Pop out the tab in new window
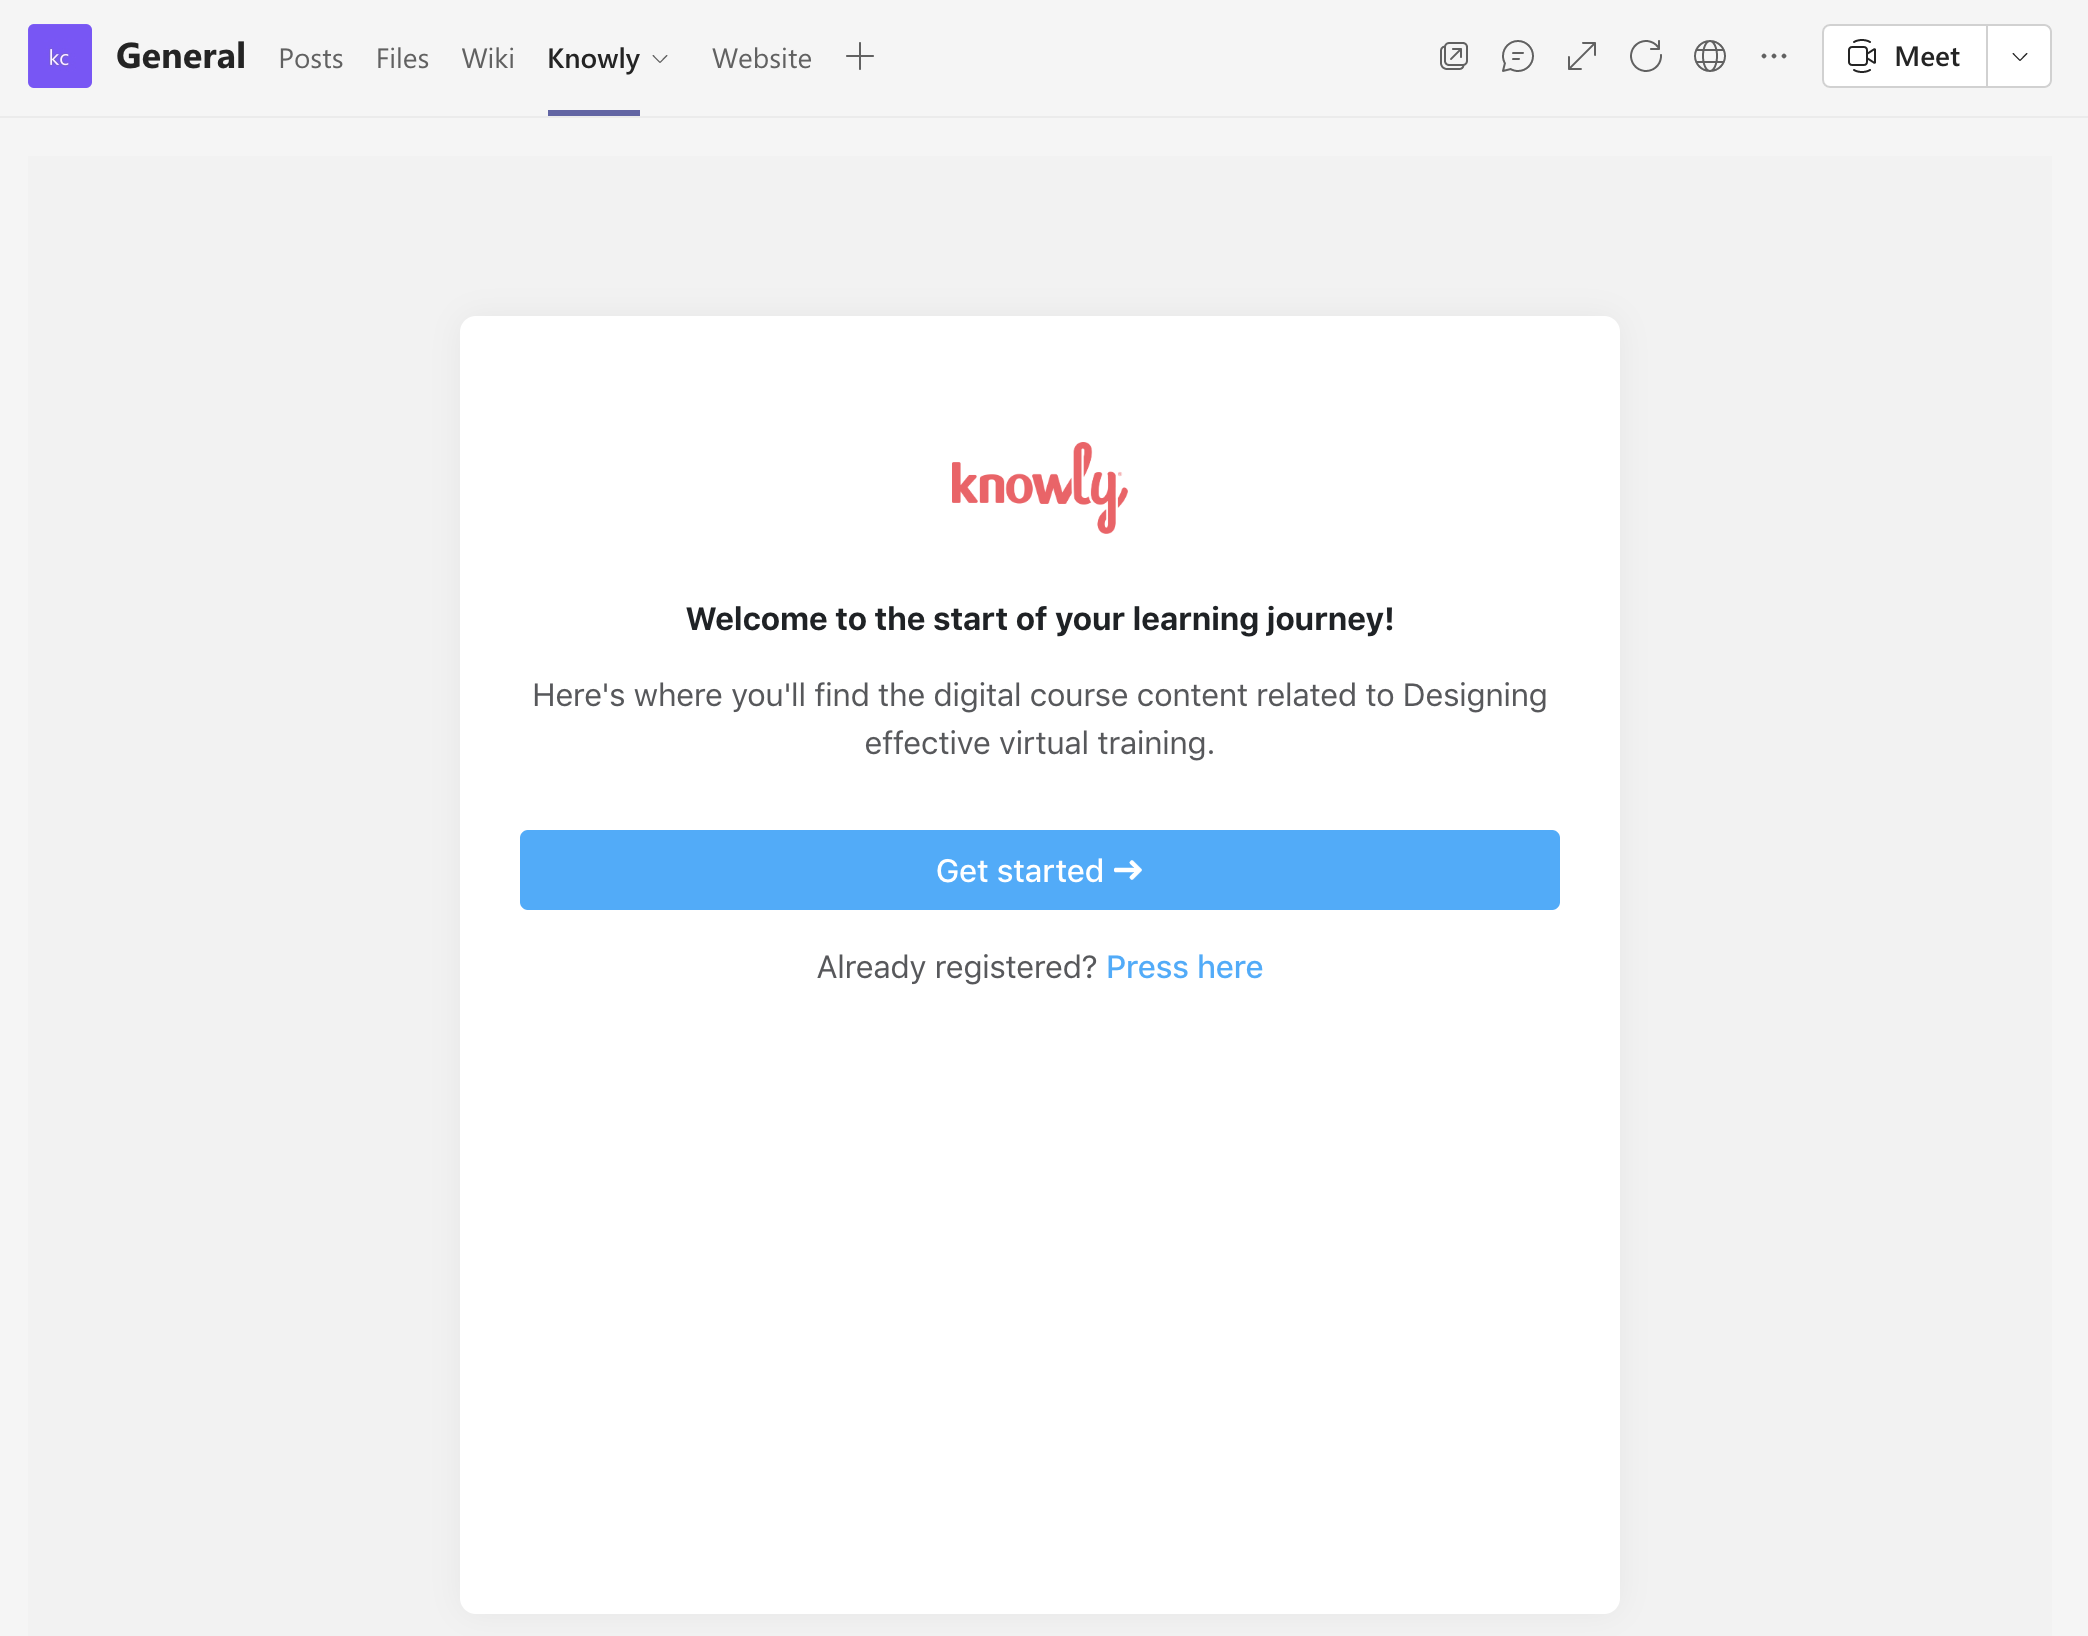The height and width of the screenshot is (1636, 2088). coord(1453,57)
